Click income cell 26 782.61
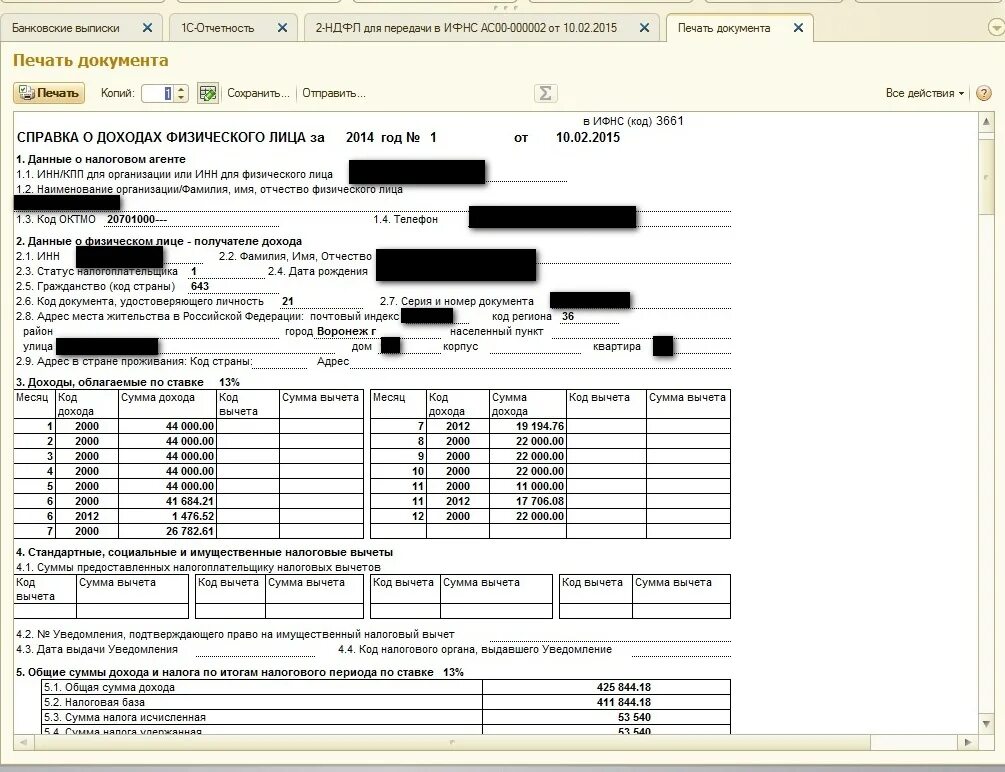The height and width of the screenshot is (772, 1005). click(x=167, y=531)
